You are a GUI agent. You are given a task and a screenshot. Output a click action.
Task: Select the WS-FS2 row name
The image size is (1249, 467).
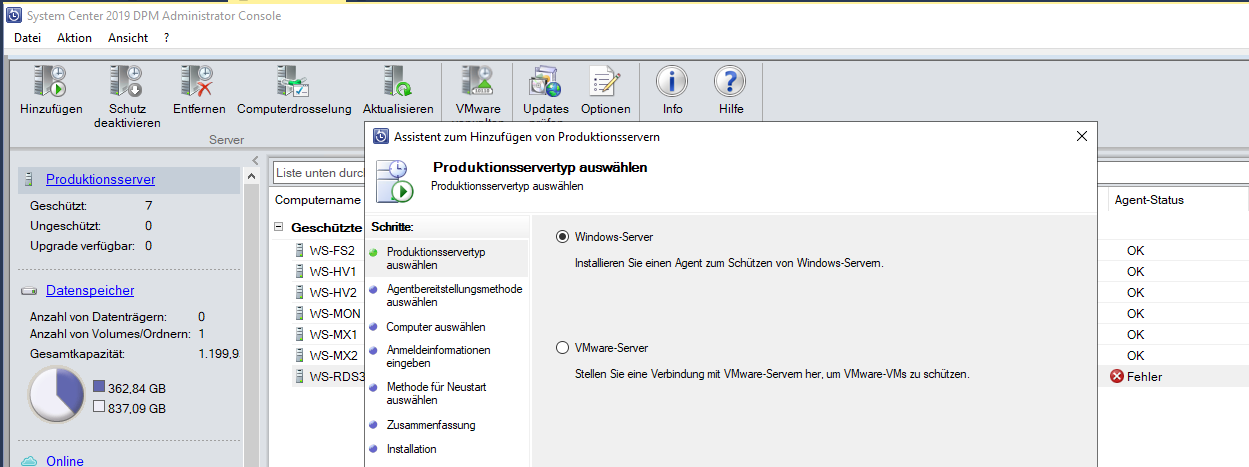click(333, 250)
